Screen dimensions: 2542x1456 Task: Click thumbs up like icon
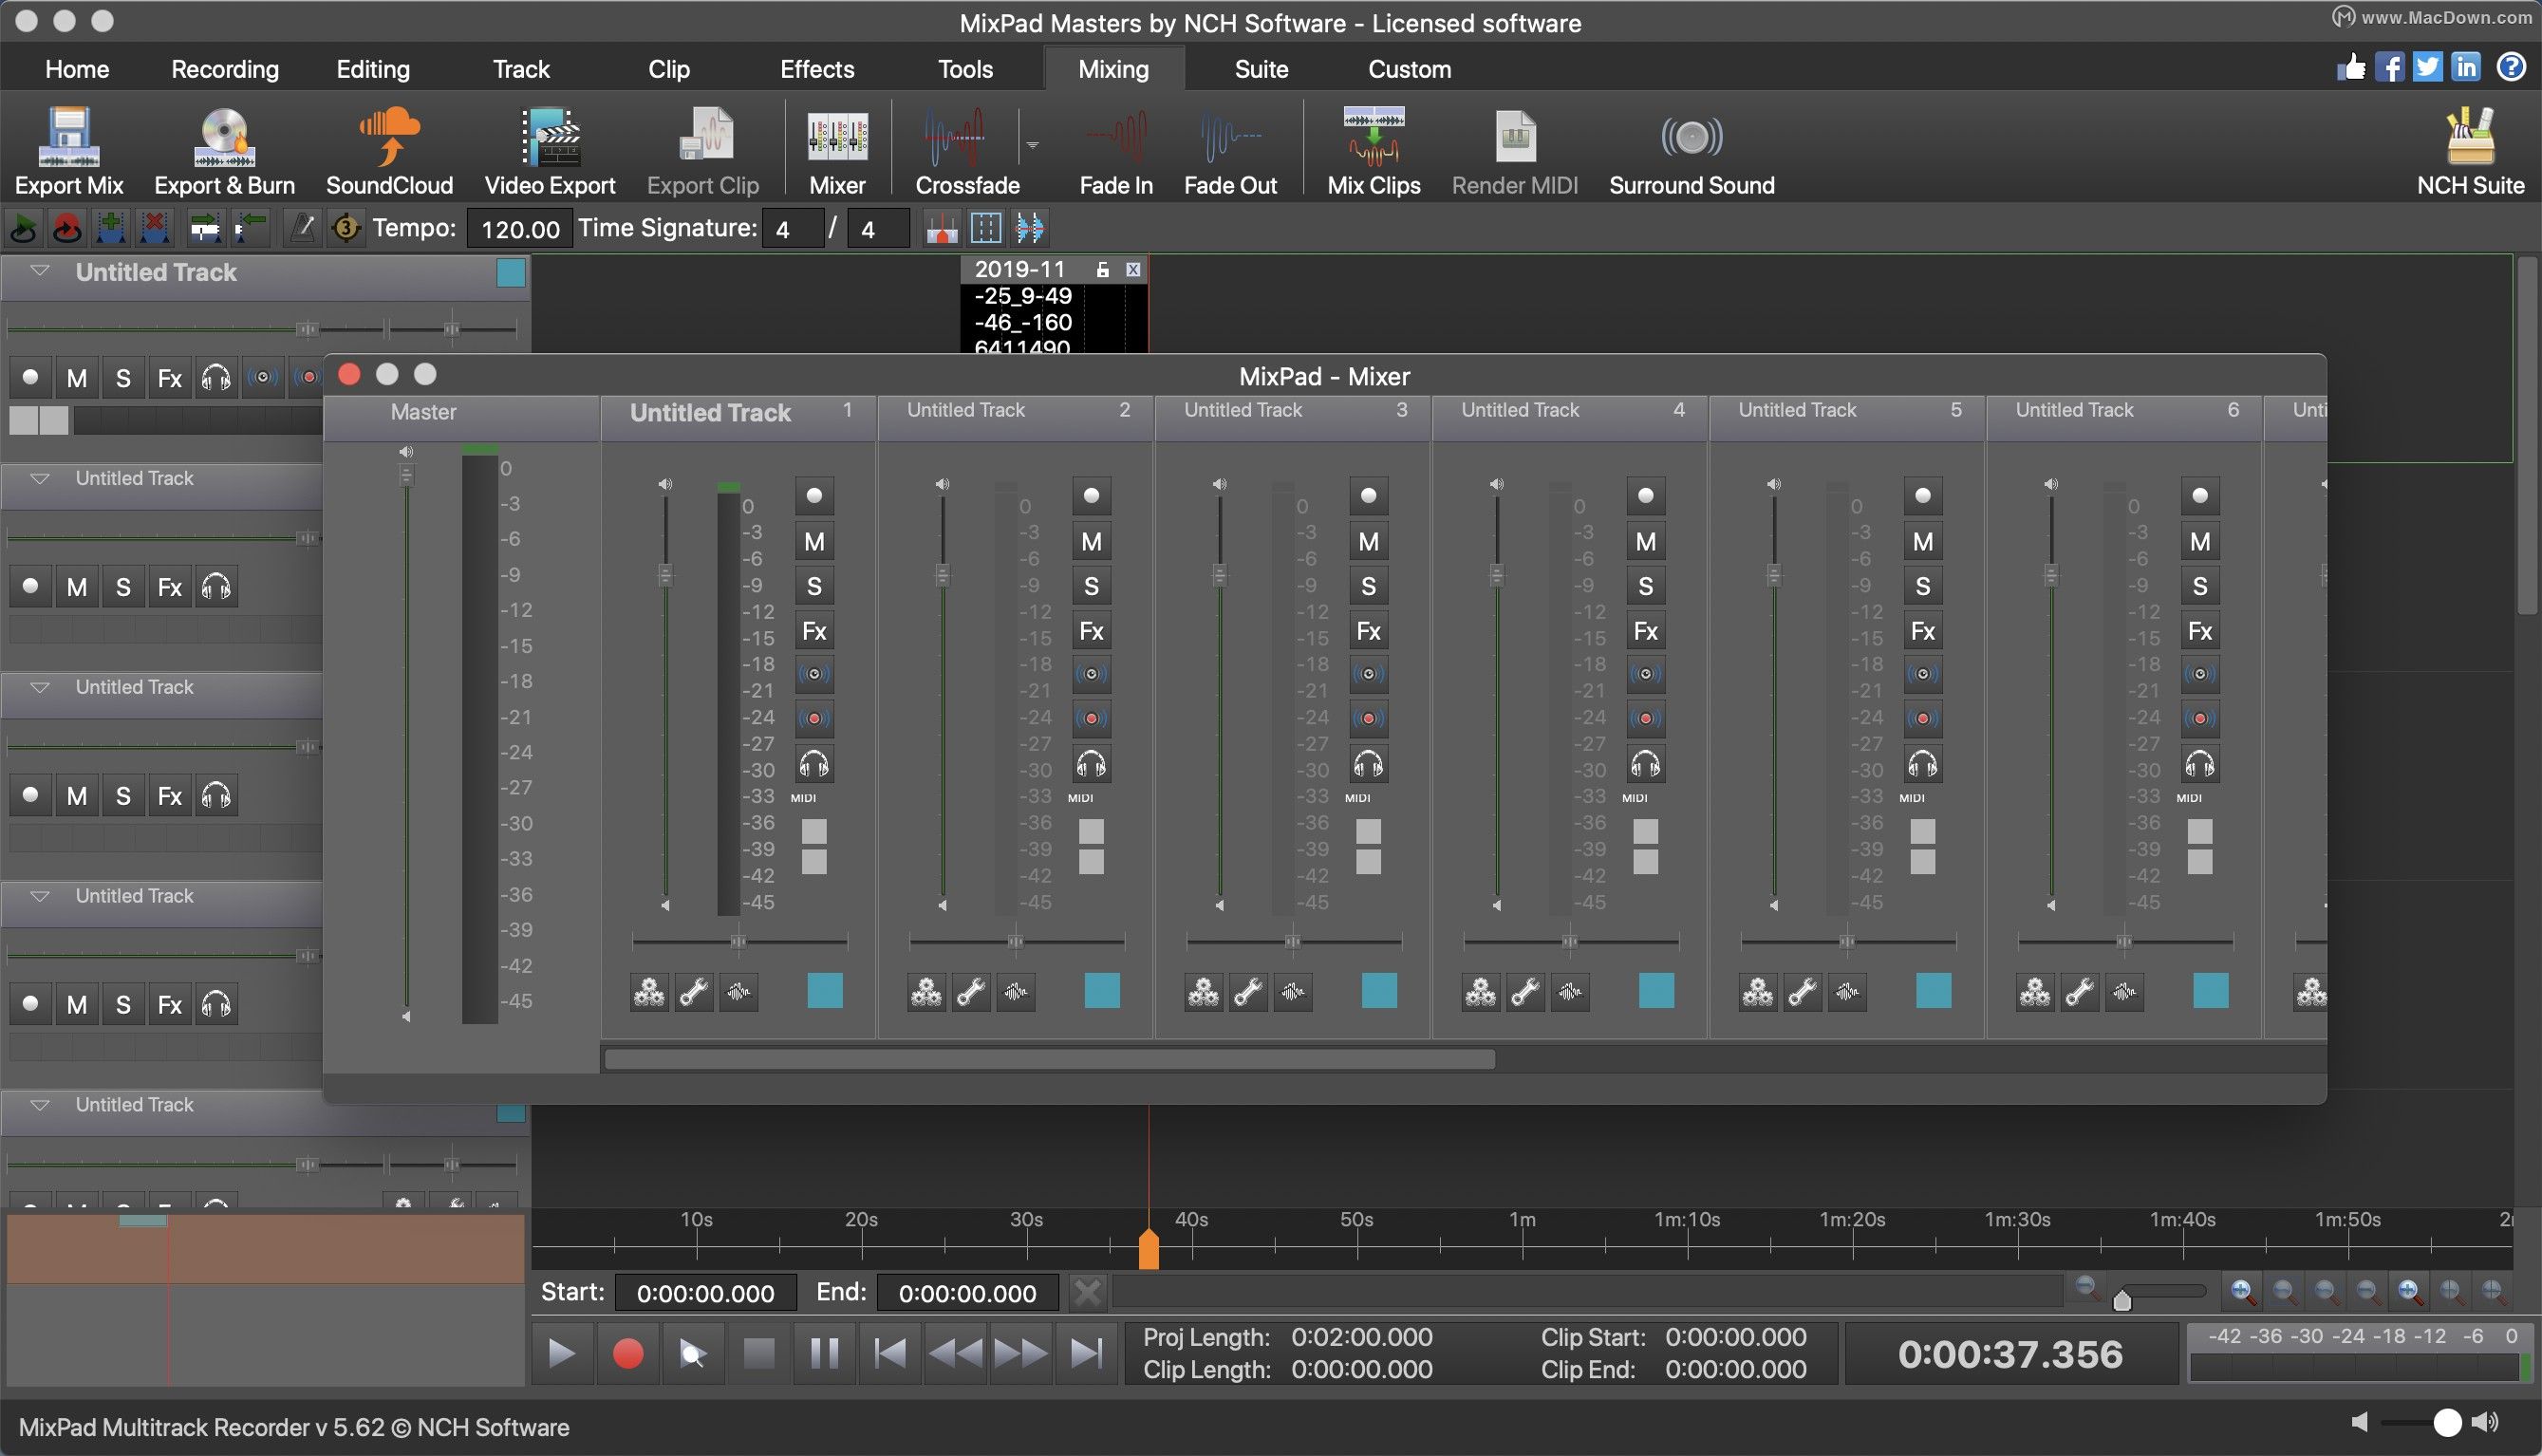click(2351, 67)
